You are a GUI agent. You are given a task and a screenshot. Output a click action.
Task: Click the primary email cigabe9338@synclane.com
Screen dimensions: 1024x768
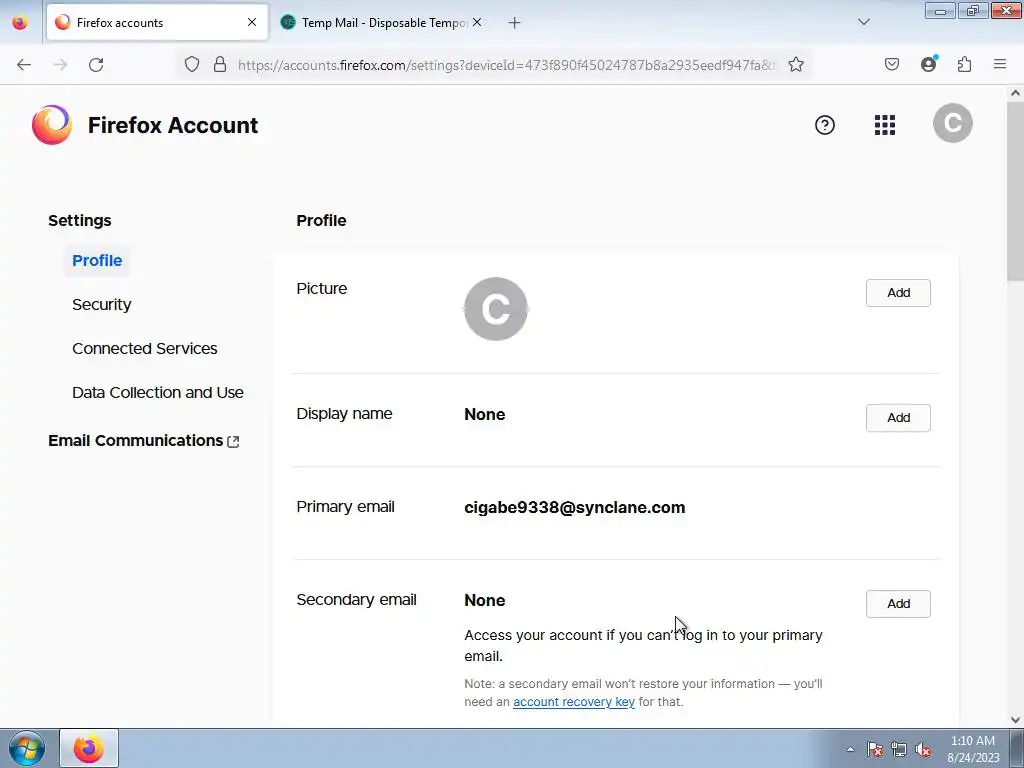575,507
